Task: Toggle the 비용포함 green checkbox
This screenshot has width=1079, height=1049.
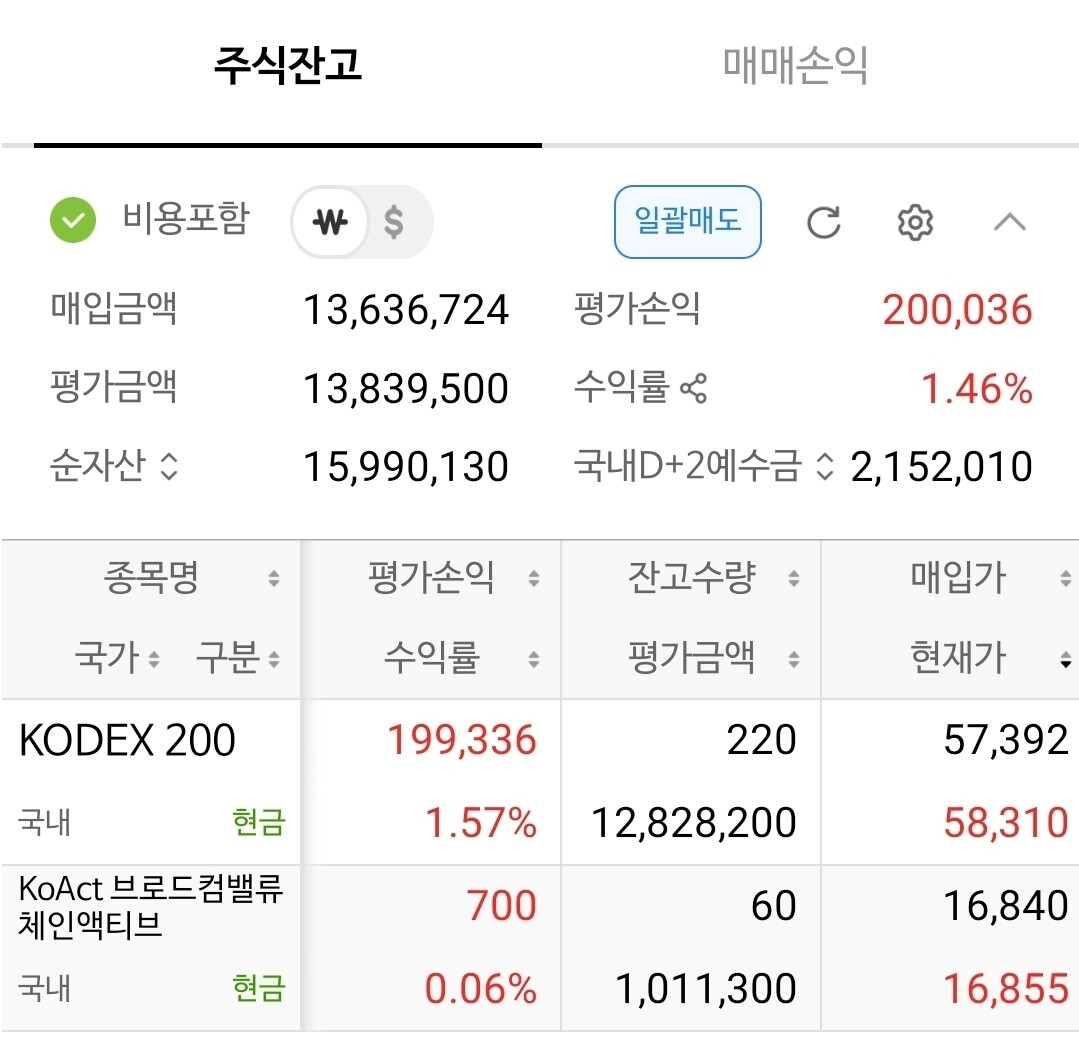Action: click(73, 220)
